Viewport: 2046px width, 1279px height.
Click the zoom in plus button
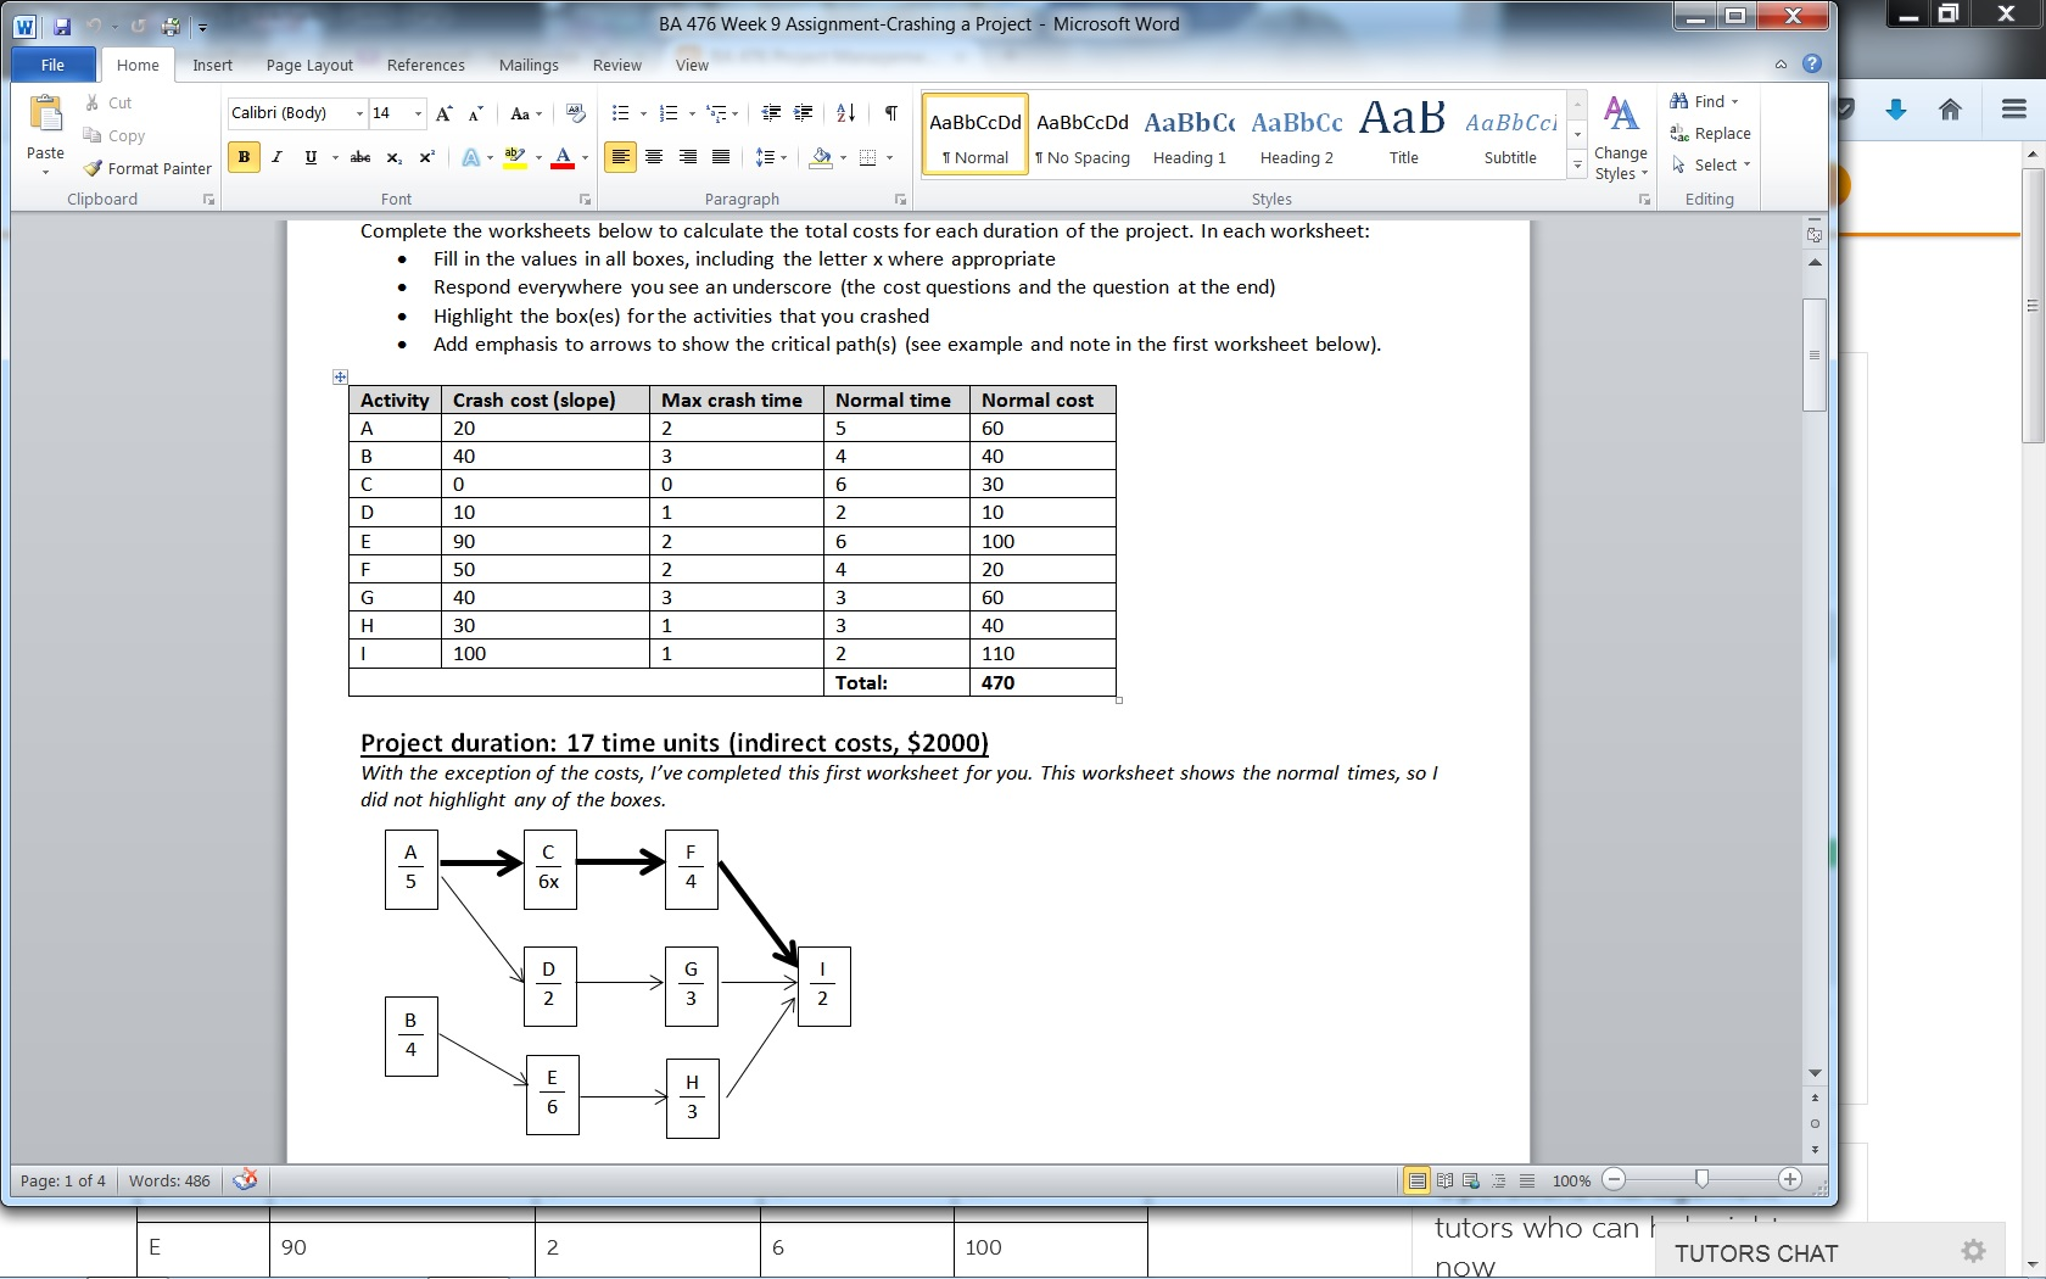click(x=1790, y=1180)
